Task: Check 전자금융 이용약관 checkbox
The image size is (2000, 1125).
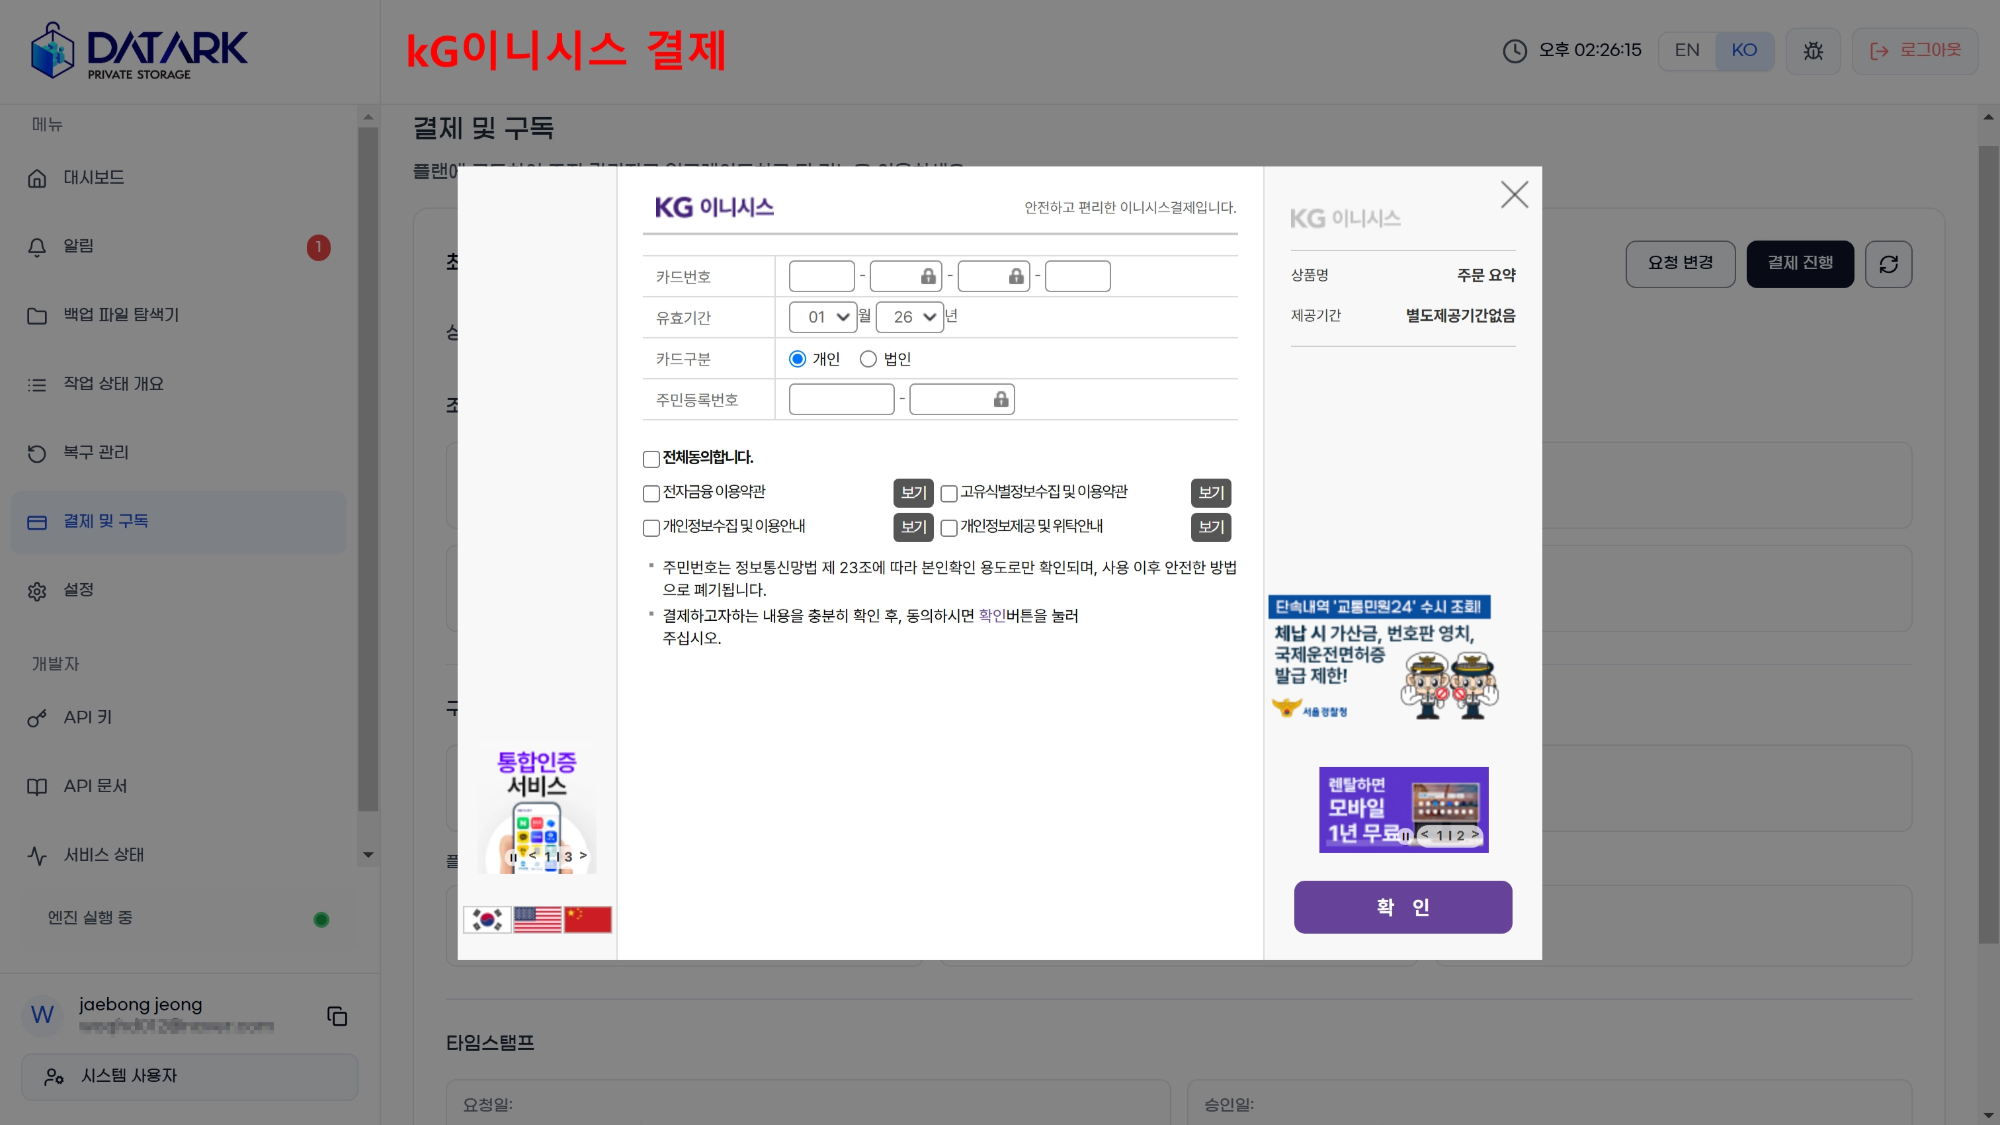Action: tap(651, 493)
